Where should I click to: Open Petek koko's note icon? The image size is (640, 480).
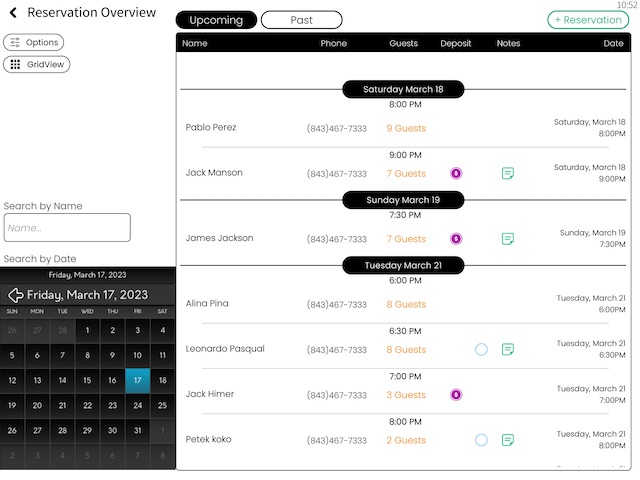pyautogui.click(x=507, y=440)
